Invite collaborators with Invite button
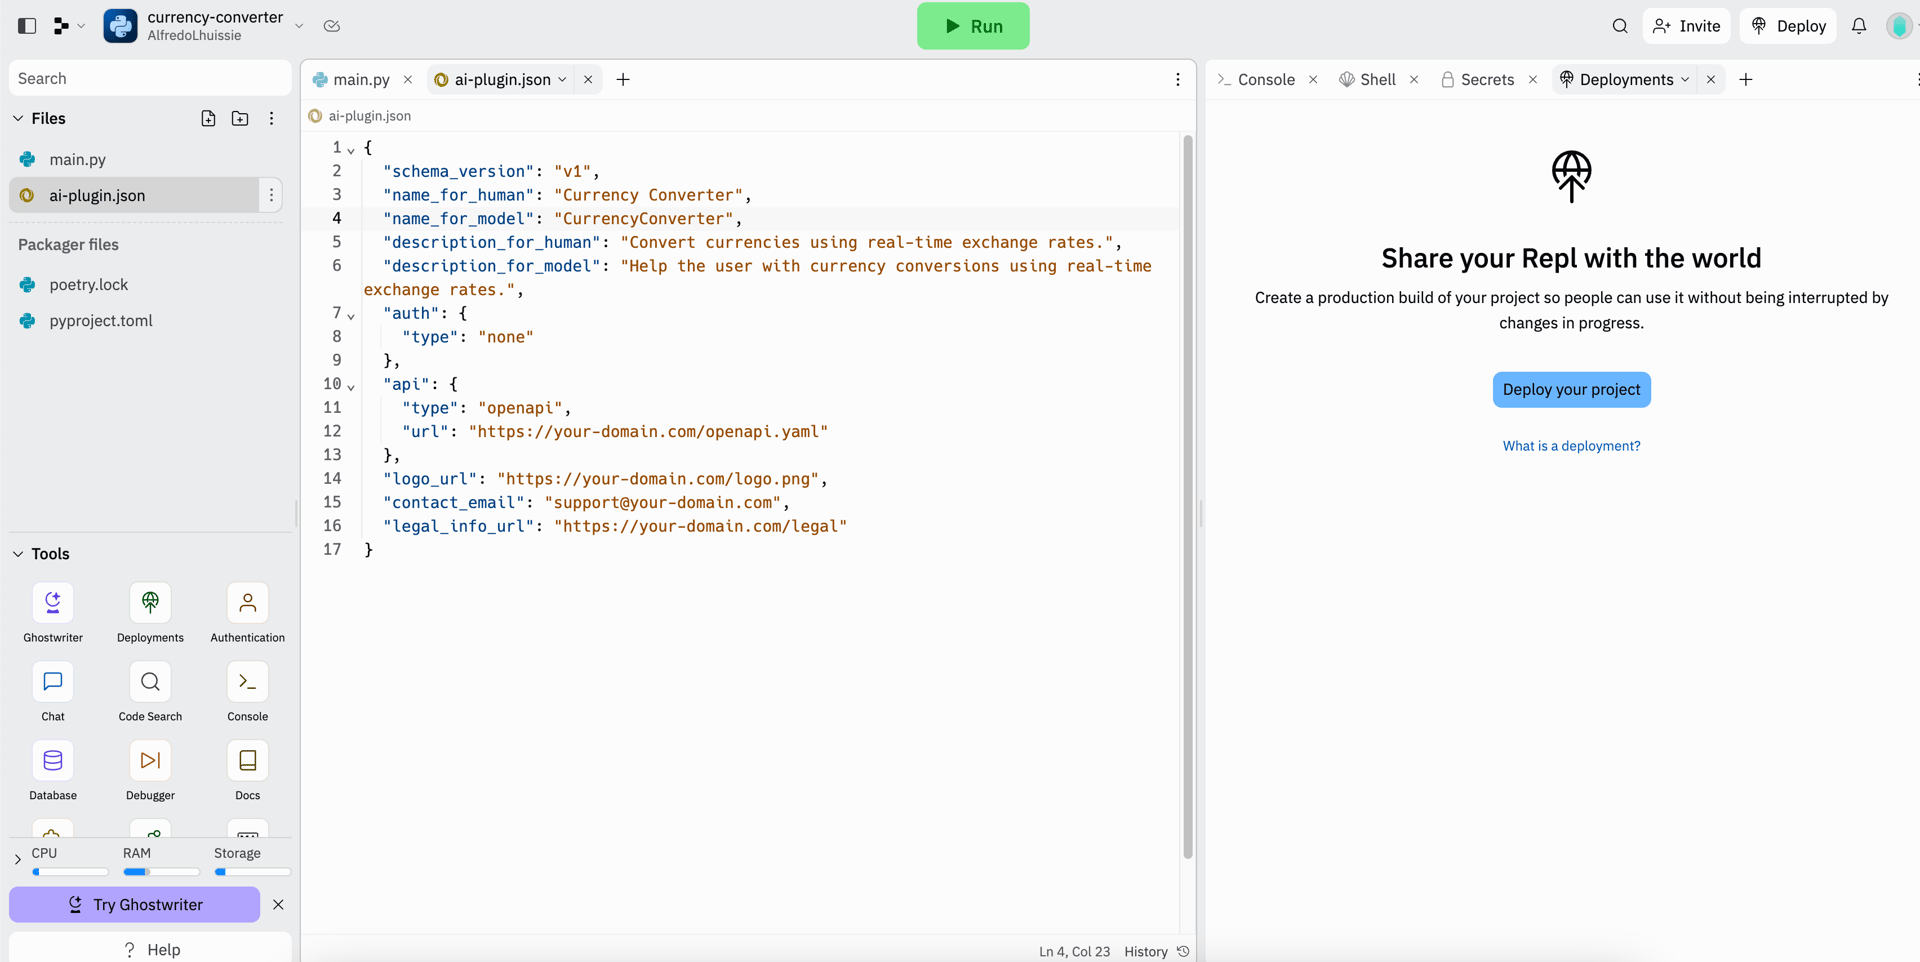1920x962 pixels. (x=1687, y=26)
